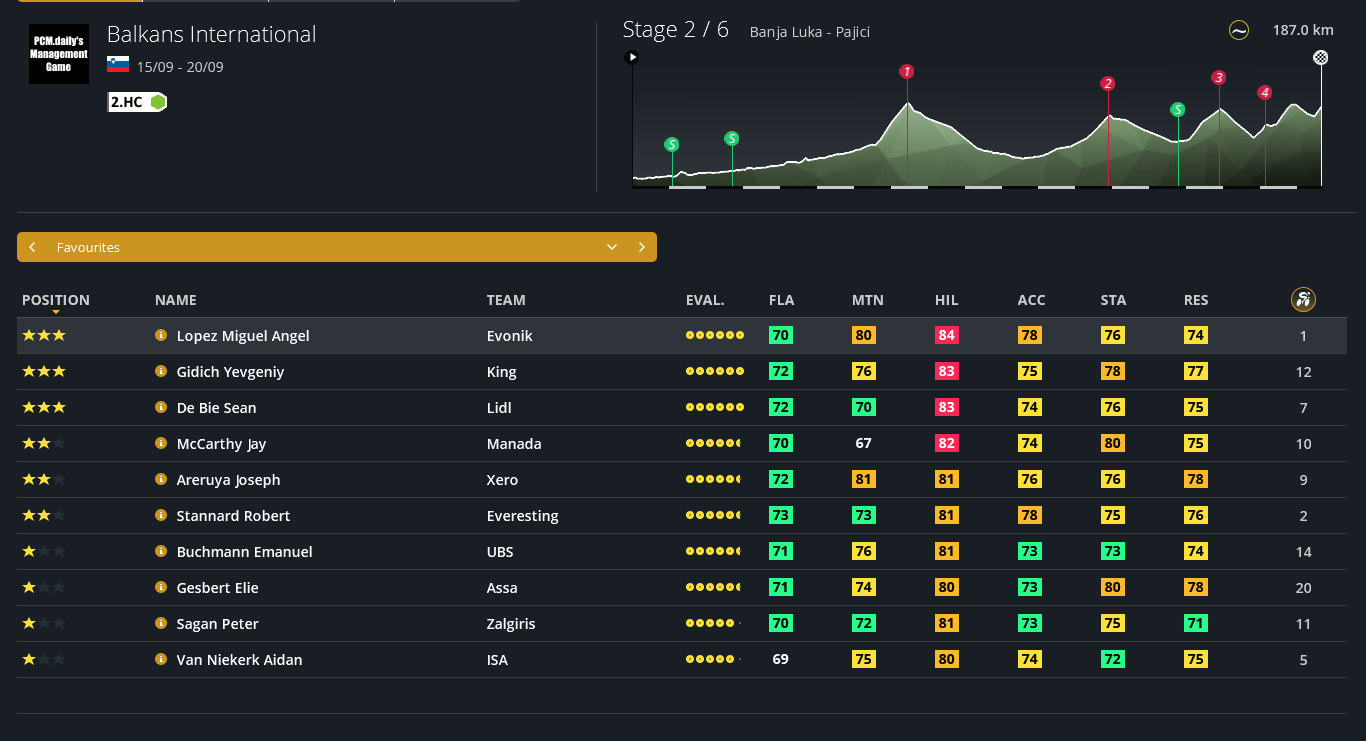Go to next list with right arrow

pos(641,248)
